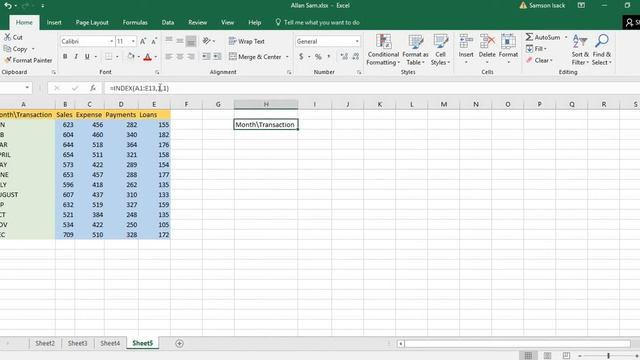Toggle Underline formatting
The image size is (640, 360).
(87, 57)
